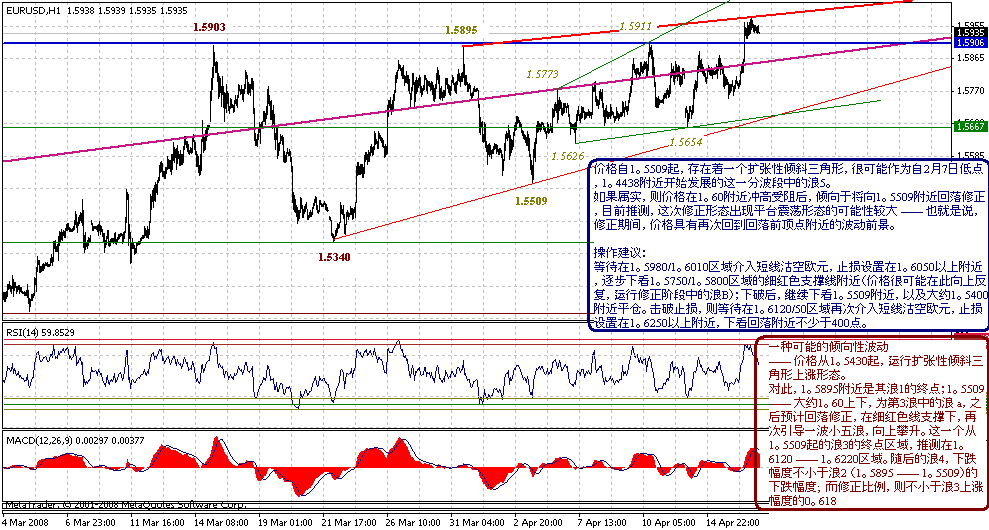Click the 19 Mar 01:00 time label

click(x=286, y=522)
